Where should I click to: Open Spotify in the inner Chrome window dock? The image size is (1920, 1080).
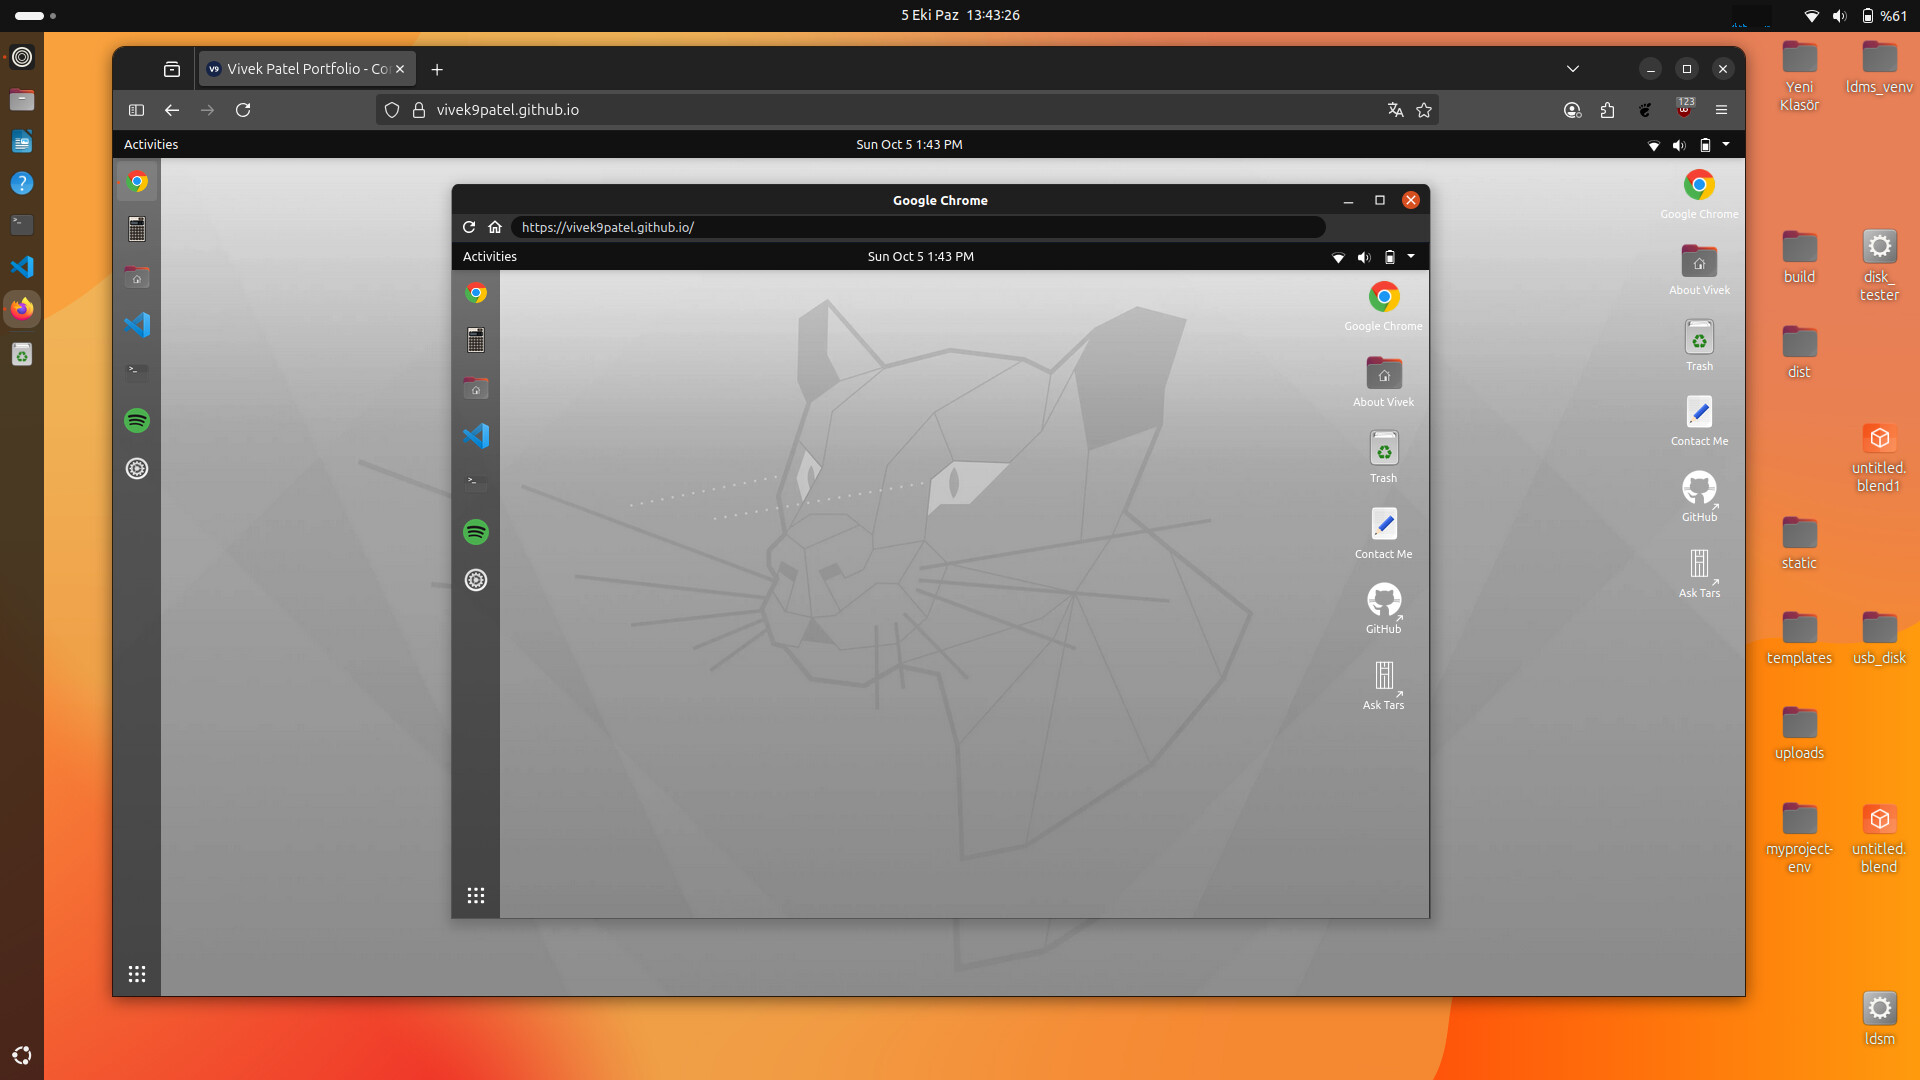coord(476,532)
